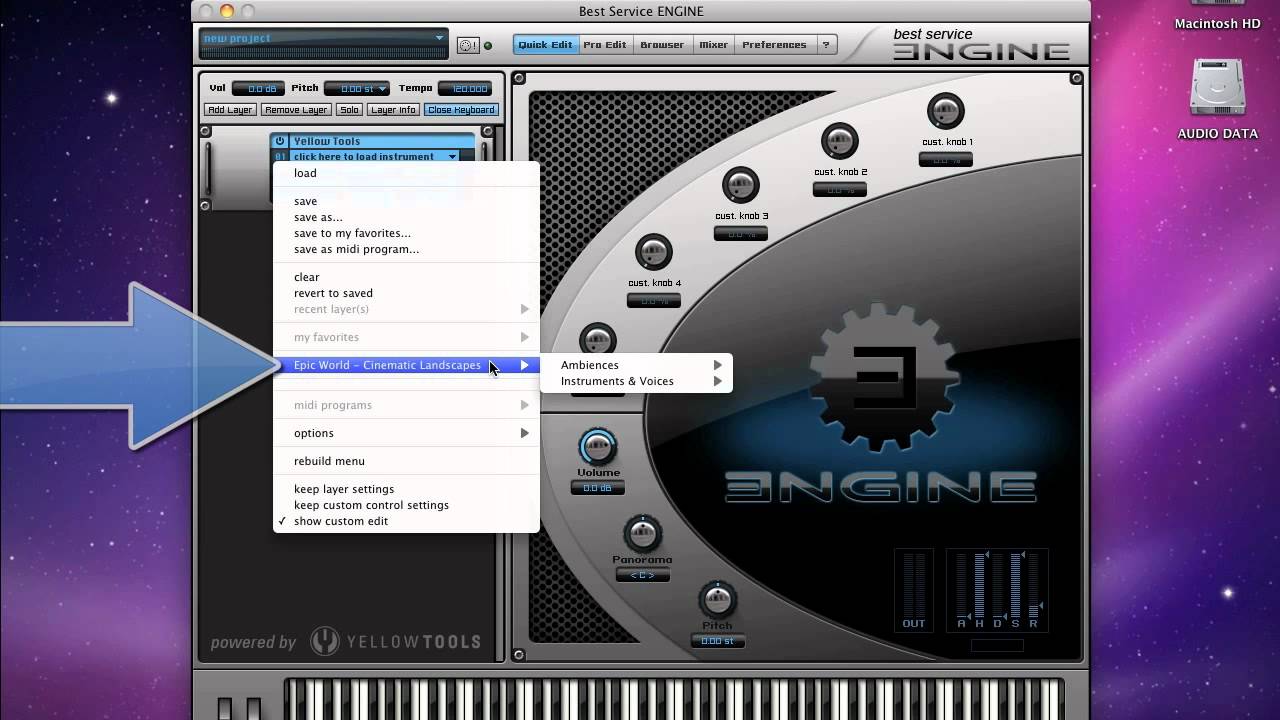Click the Pitch knob at the bottom
The height and width of the screenshot is (720, 1280).
coord(717,600)
